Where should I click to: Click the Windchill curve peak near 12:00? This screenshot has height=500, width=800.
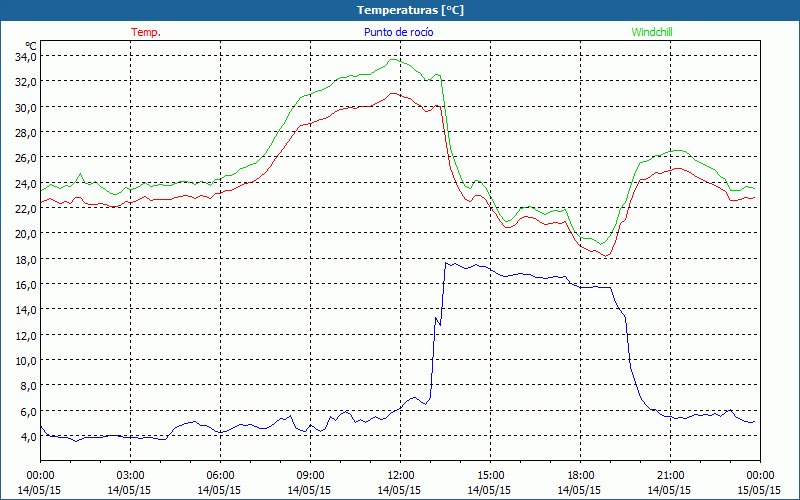[x=393, y=60]
